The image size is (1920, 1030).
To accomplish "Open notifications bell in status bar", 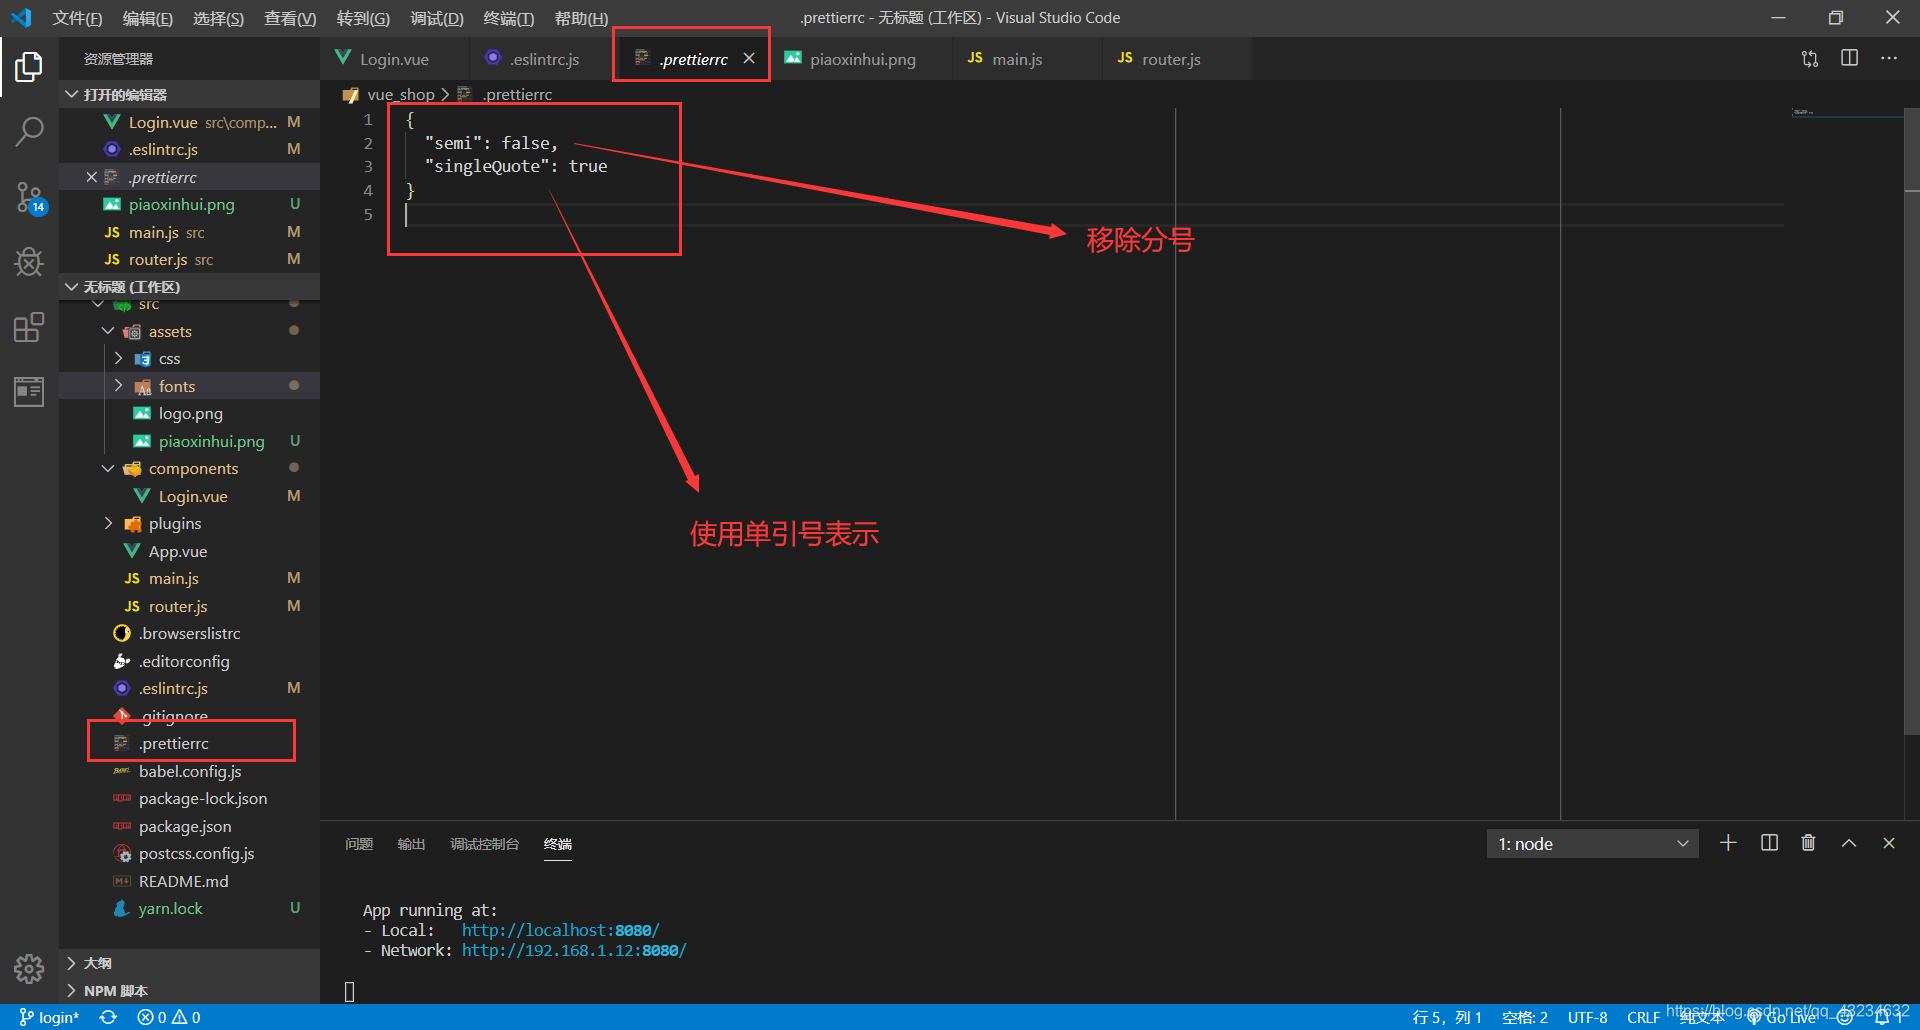I will 1883,1018.
